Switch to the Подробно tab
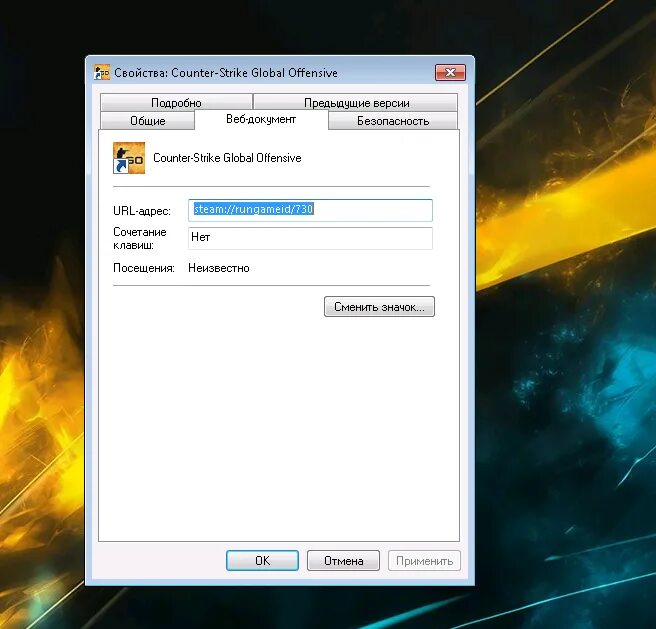 [176, 103]
